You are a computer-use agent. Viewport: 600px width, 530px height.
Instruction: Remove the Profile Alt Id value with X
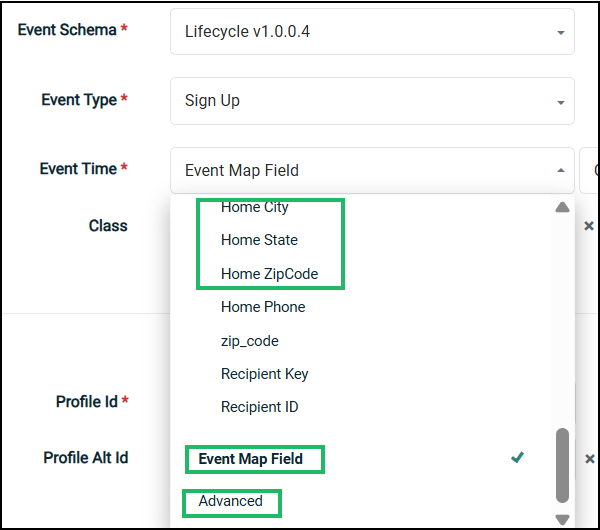coord(589,458)
